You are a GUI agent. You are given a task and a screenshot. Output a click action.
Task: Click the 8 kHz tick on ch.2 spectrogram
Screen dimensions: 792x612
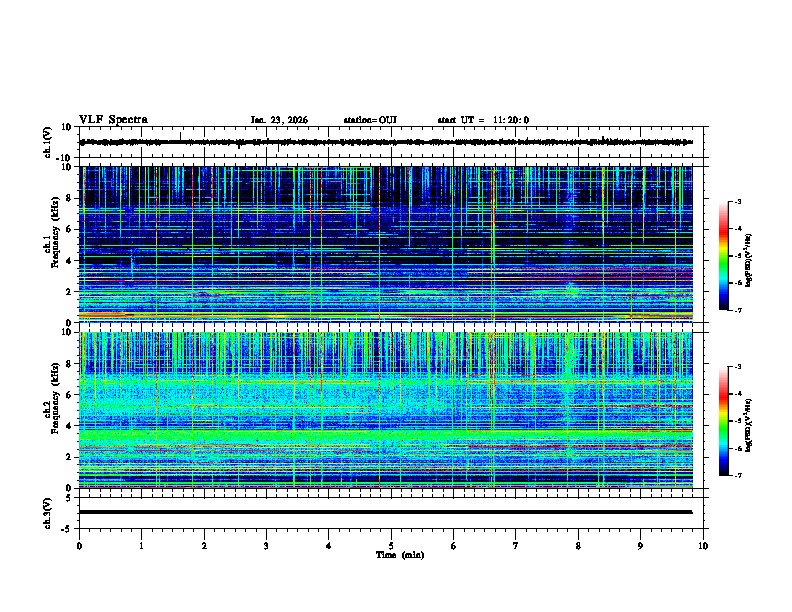(71, 364)
